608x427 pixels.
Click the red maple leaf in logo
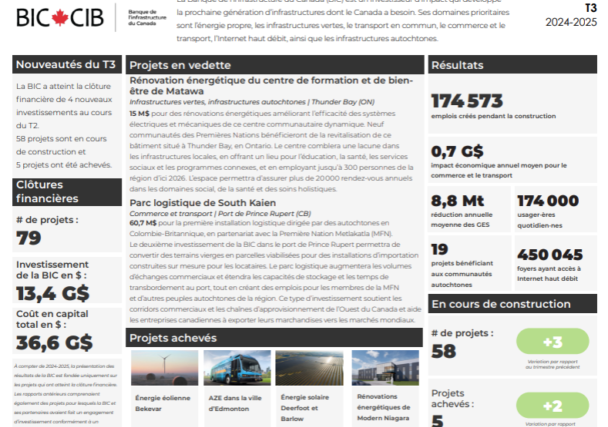pyautogui.click(x=60, y=17)
